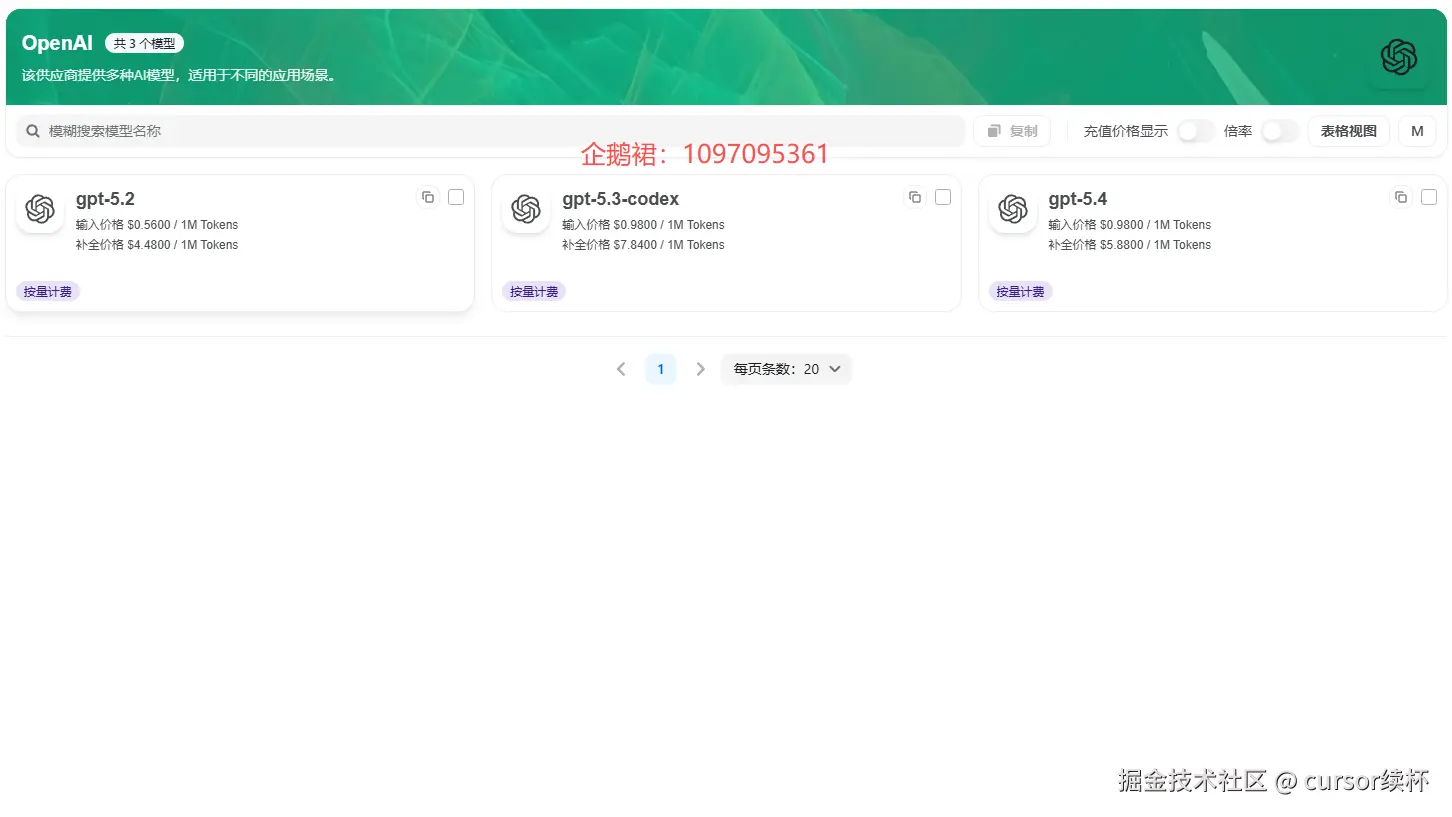The width and height of the screenshot is (1452, 817).
Task: Select page 1 in the pagination
Action: (x=660, y=369)
